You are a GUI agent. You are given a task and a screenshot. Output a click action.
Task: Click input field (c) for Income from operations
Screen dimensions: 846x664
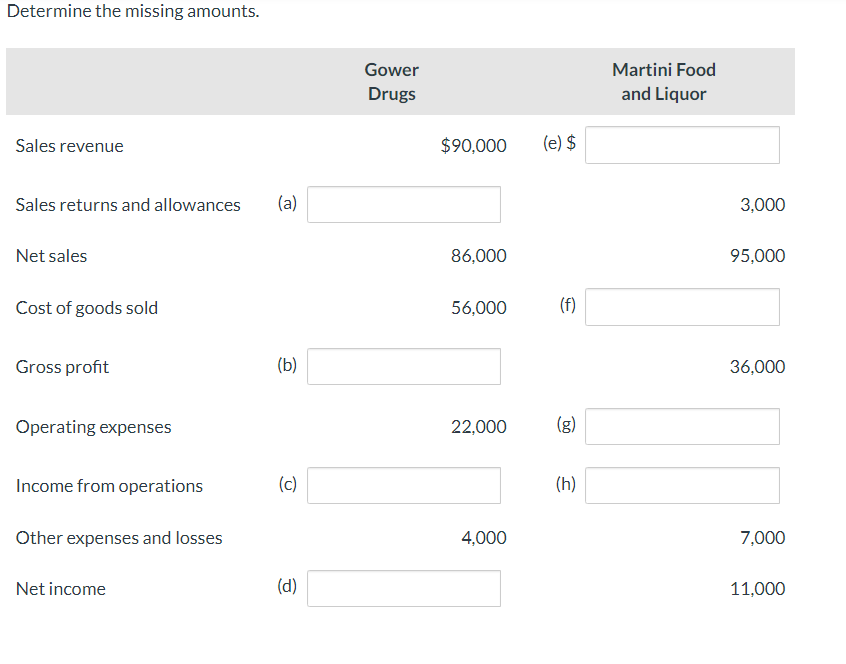(404, 485)
